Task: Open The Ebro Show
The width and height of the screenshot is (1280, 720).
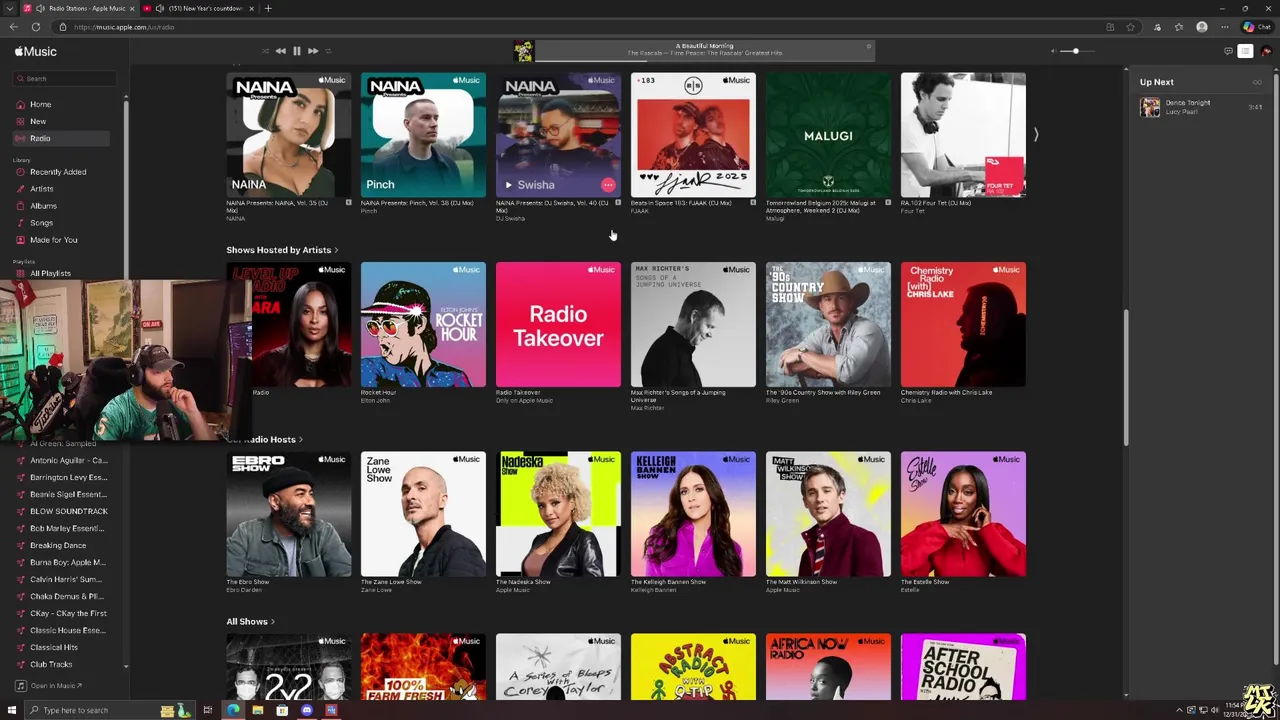Action: (x=288, y=514)
